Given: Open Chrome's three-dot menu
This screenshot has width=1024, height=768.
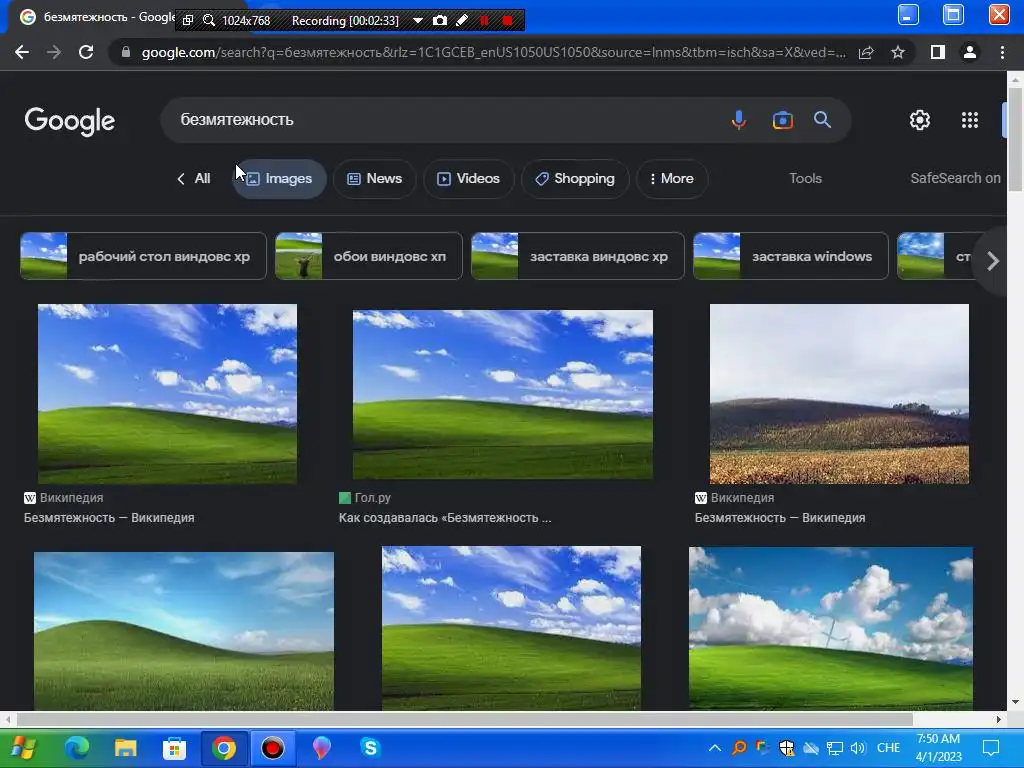Looking at the screenshot, I should 1002,52.
